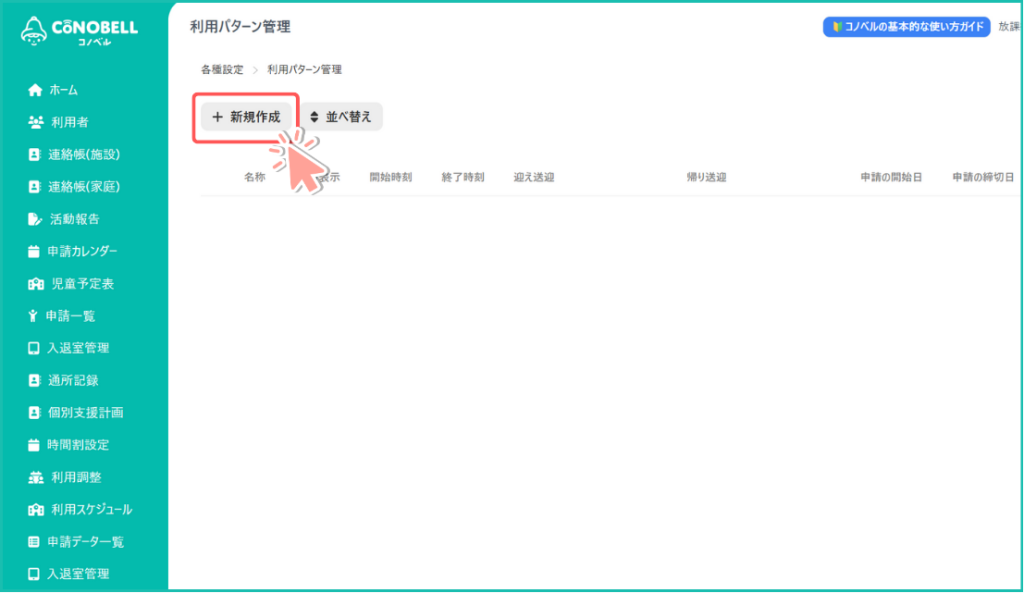Viewport: 1024px width, 593px height.
Task: Click the 児童予定表 sidebar icon
Action: (35, 284)
